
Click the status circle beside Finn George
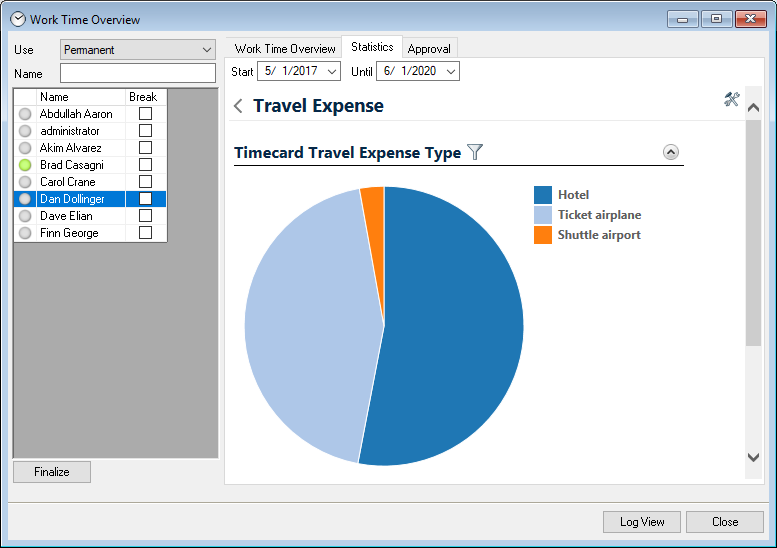[x=25, y=233]
